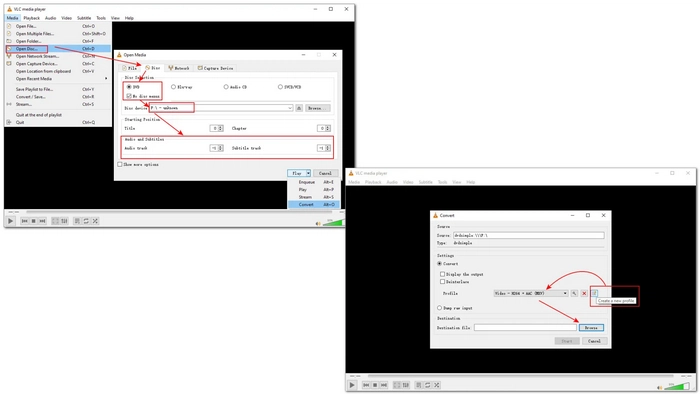Stop playback in window behind Open Media dialog
Viewport: 700px width, 394px height.
(33, 221)
